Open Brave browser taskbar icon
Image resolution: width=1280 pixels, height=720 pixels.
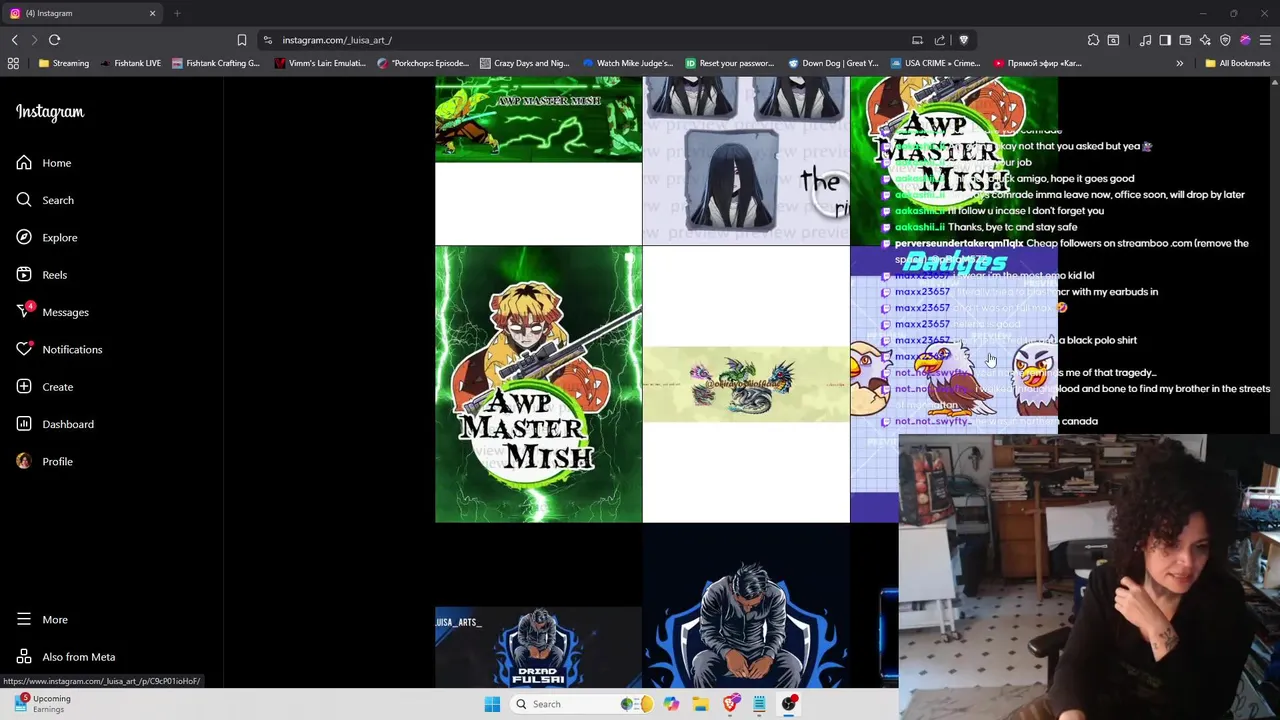[730, 704]
